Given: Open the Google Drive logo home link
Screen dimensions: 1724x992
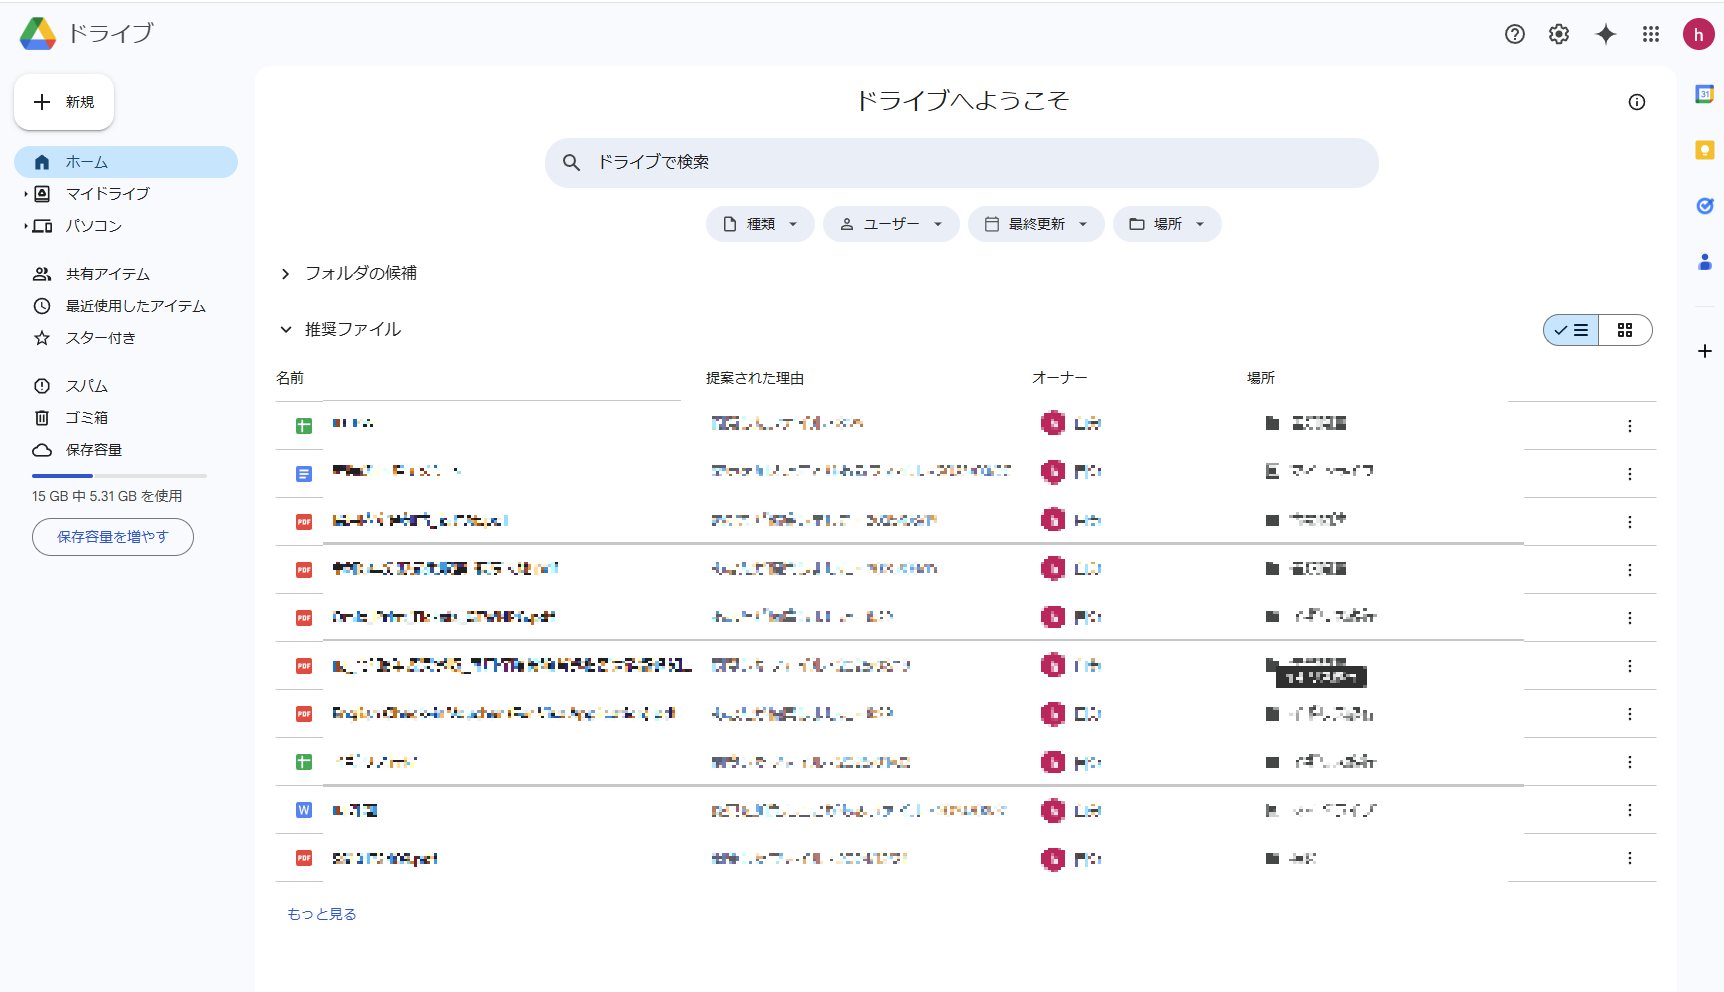Looking at the screenshot, I should pyautogui.click(x=86, y=33).
